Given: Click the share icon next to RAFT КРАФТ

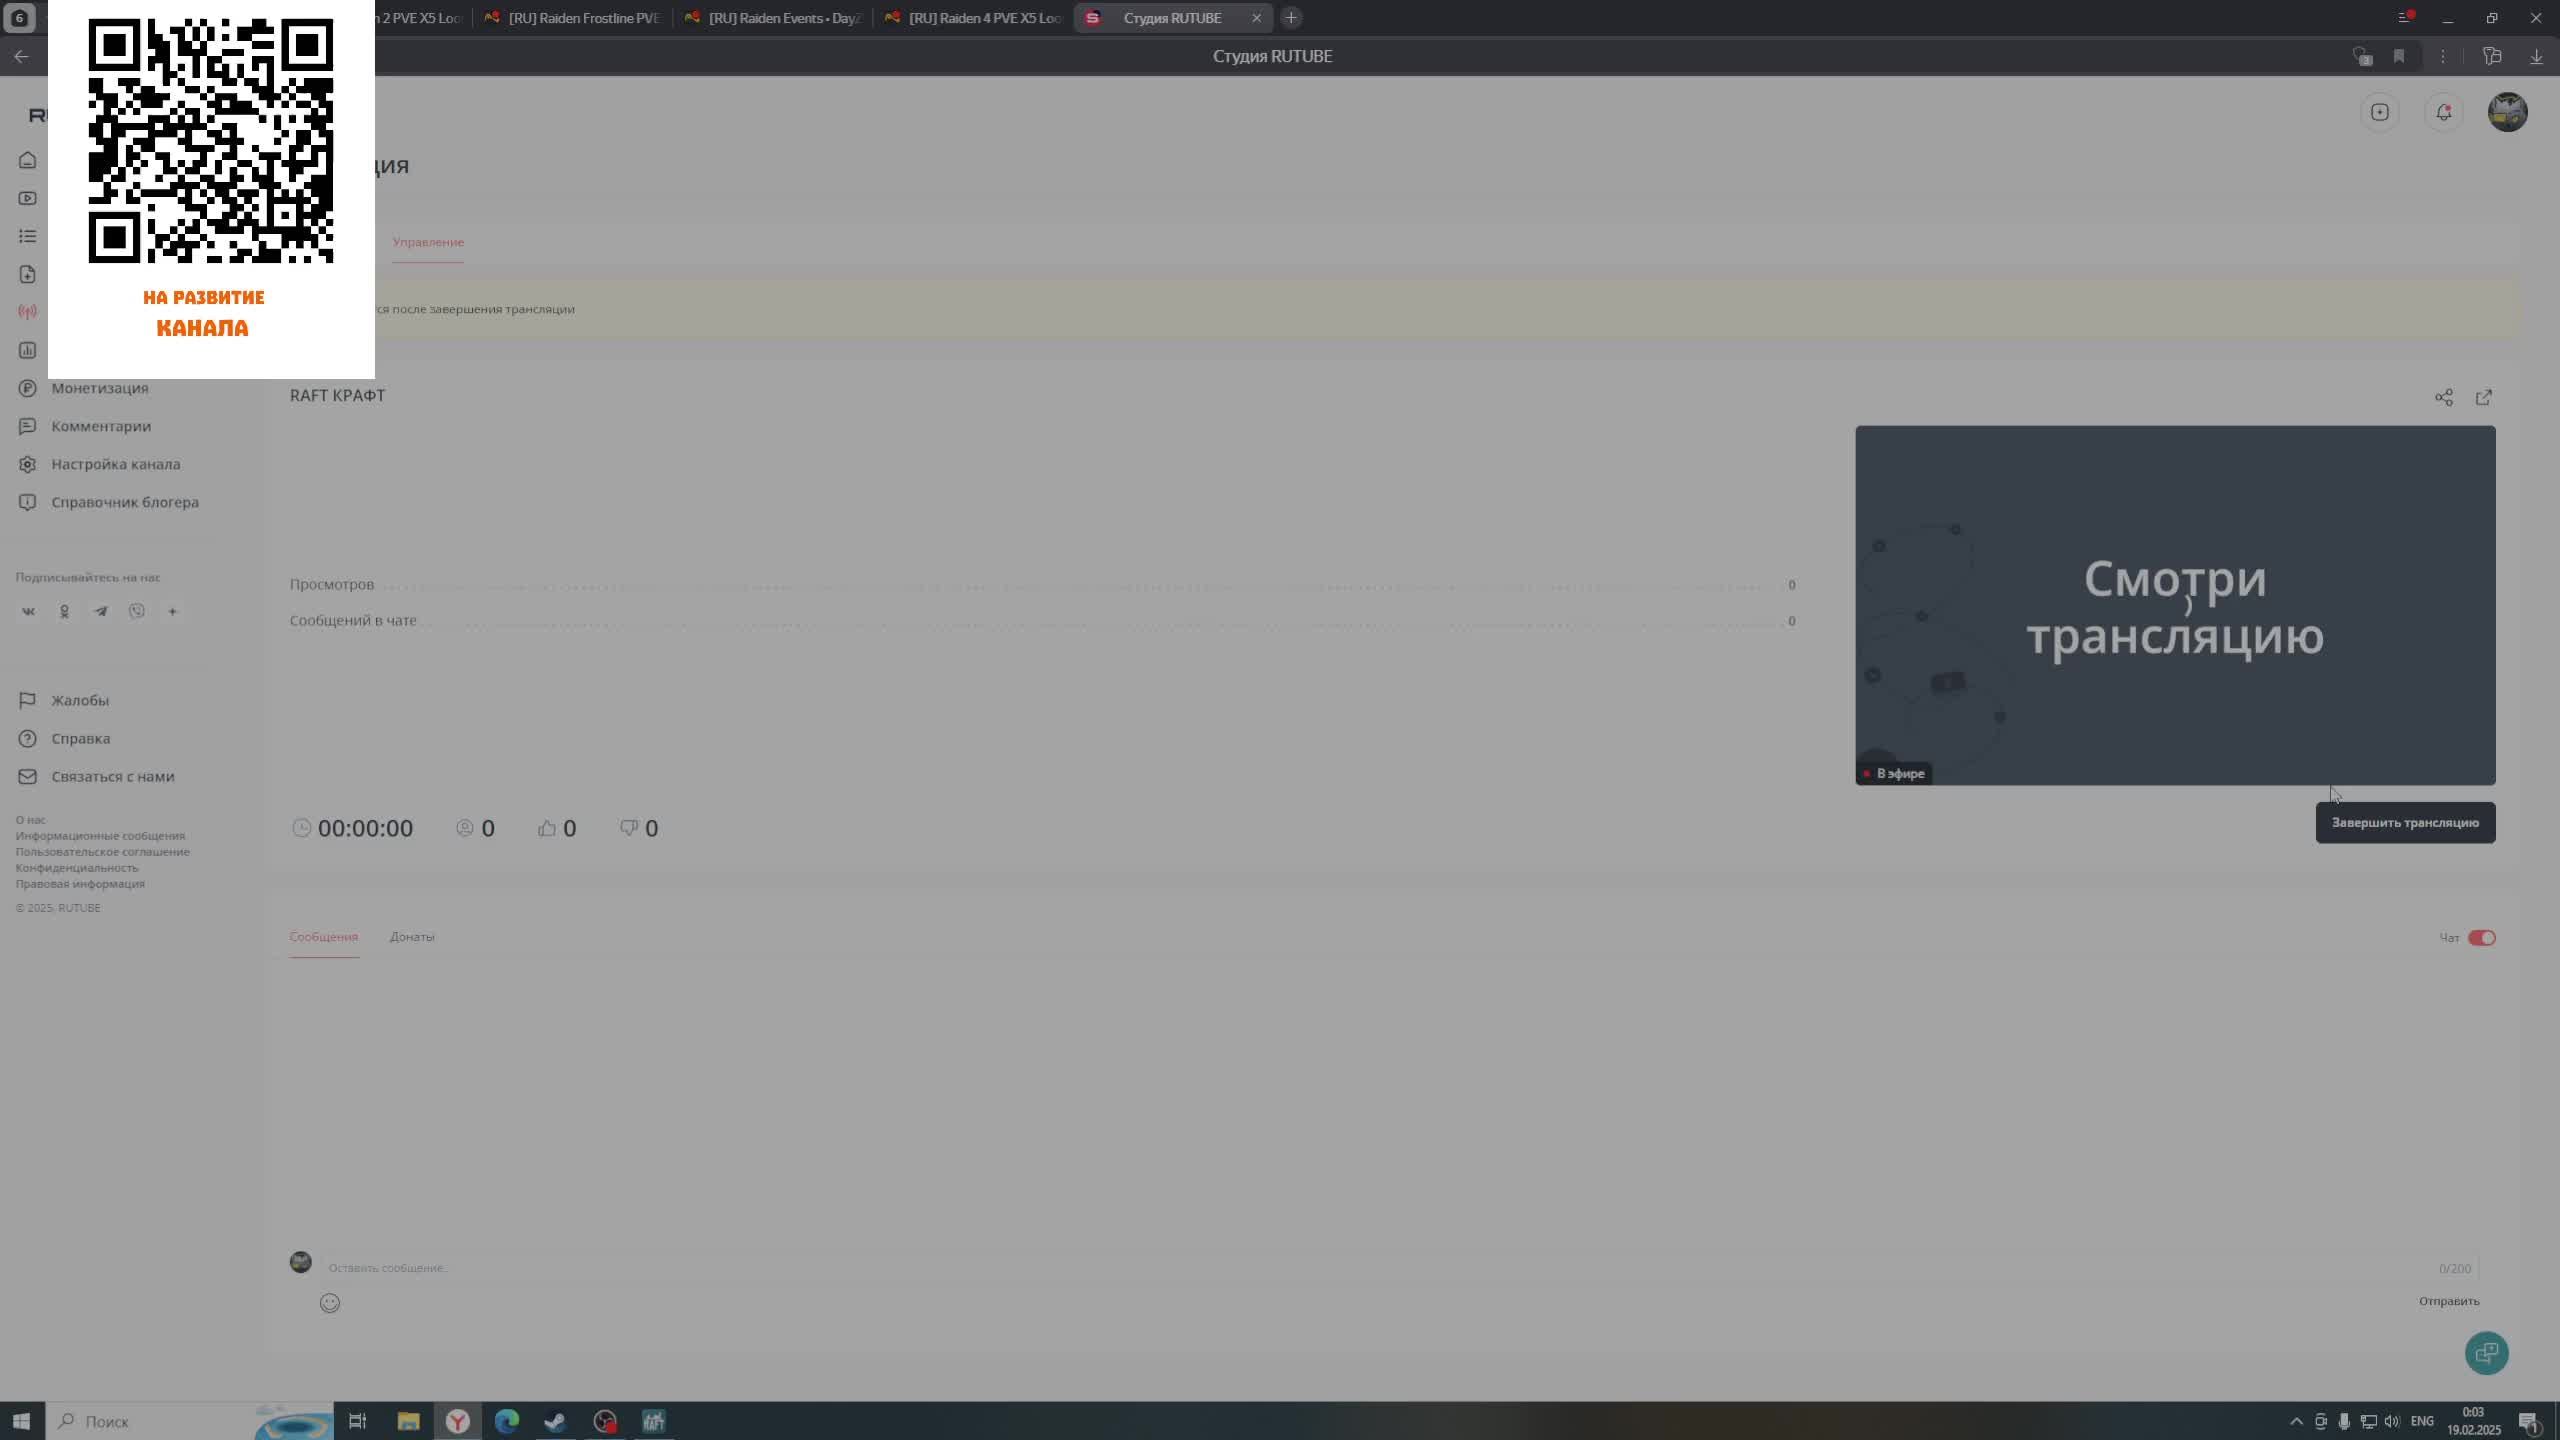Looking at the screenshot, I should 2443,398.
